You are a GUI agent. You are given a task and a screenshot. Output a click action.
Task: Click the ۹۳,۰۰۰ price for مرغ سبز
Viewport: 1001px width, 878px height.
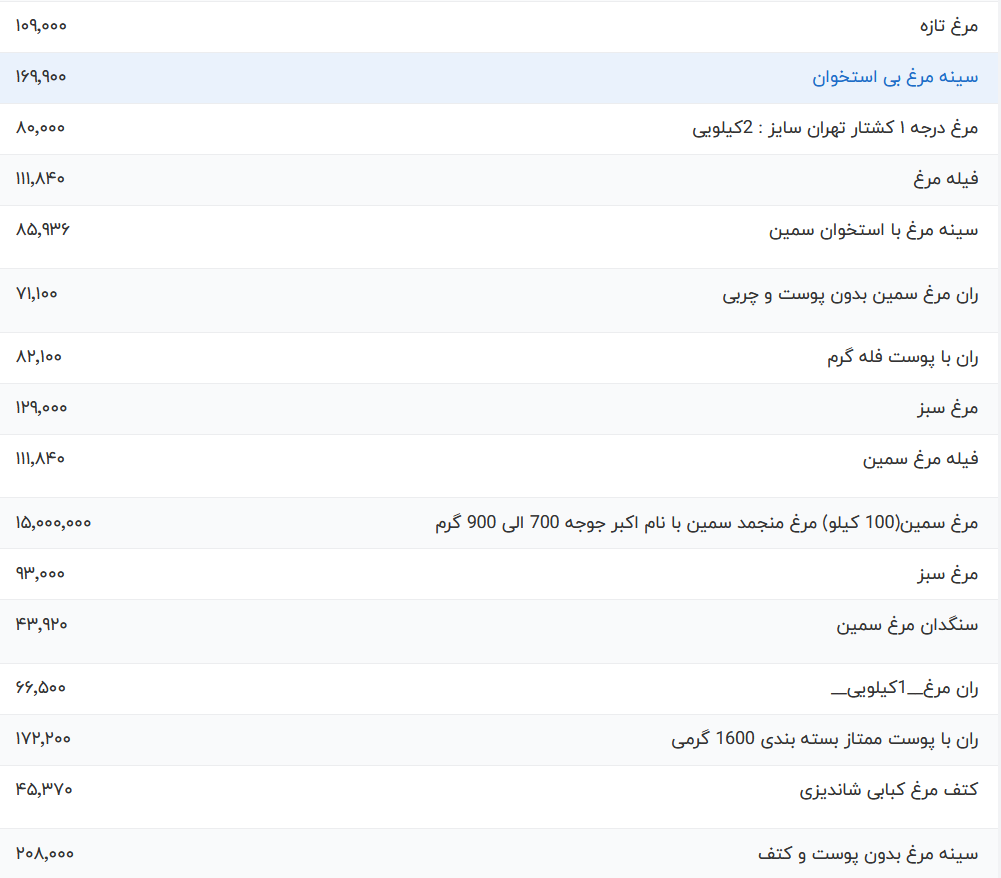[x=40, y=573]
